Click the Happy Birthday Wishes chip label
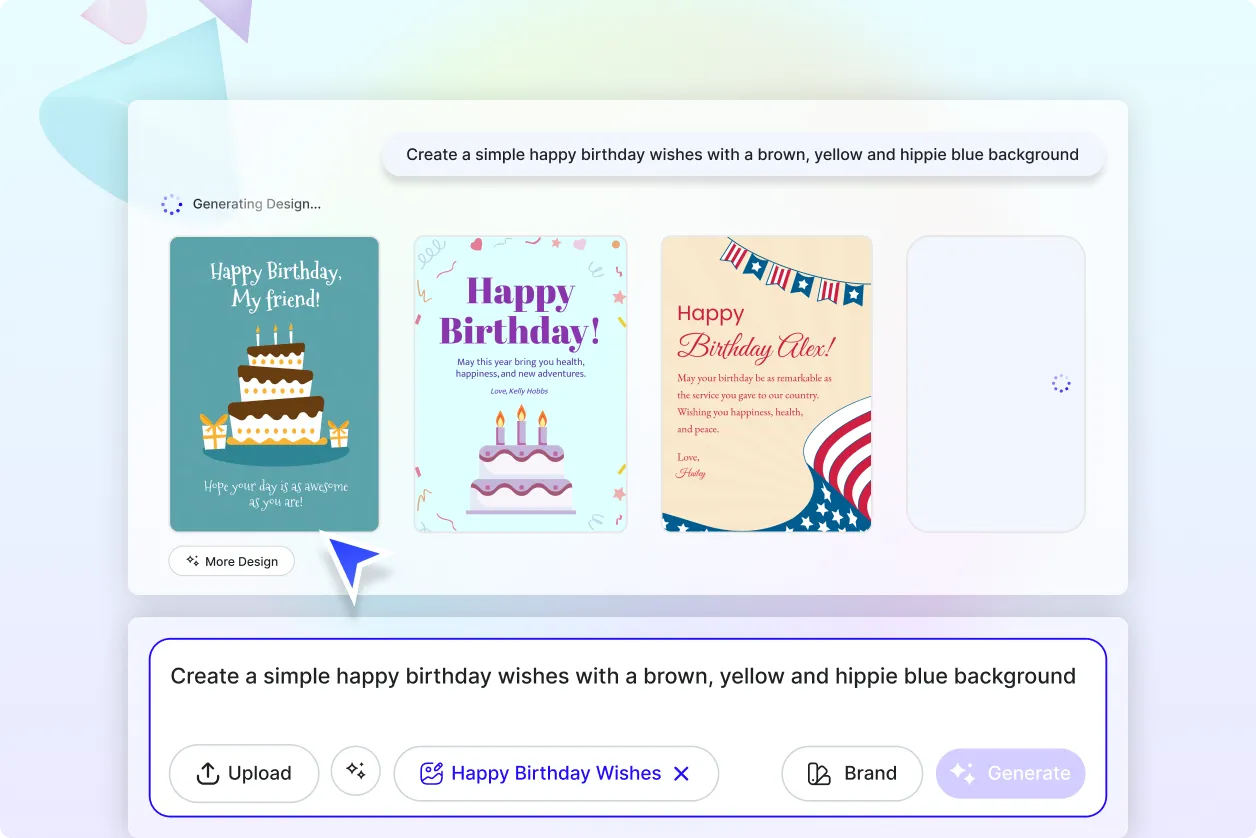The image size is (1256, 838). pos(556,773)
